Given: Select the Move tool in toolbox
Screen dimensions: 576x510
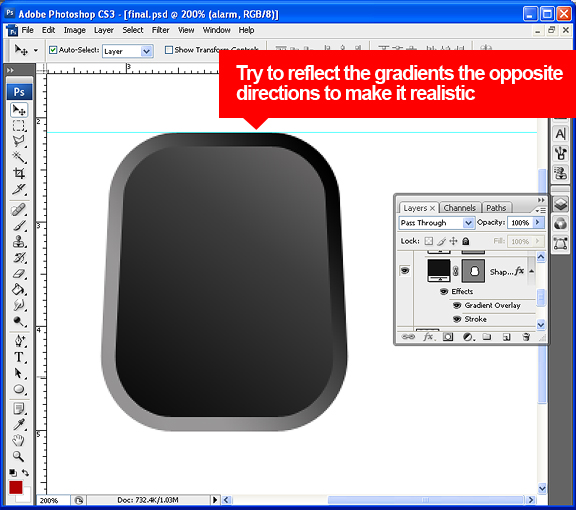Looking at the screenshot, I should (x=19, y=110).
